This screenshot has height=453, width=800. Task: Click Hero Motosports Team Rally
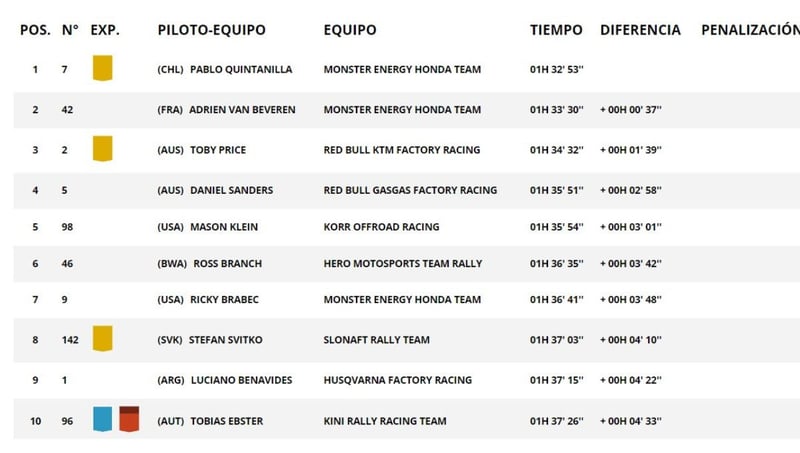click(402, 264)
